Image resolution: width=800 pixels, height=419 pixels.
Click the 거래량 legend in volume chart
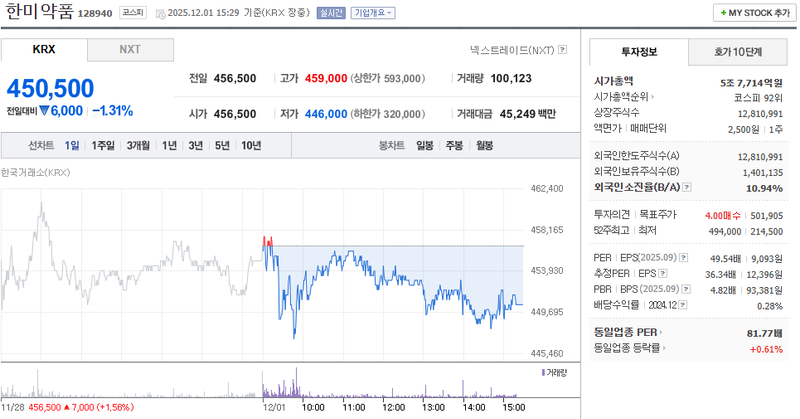tap(554, 373)
